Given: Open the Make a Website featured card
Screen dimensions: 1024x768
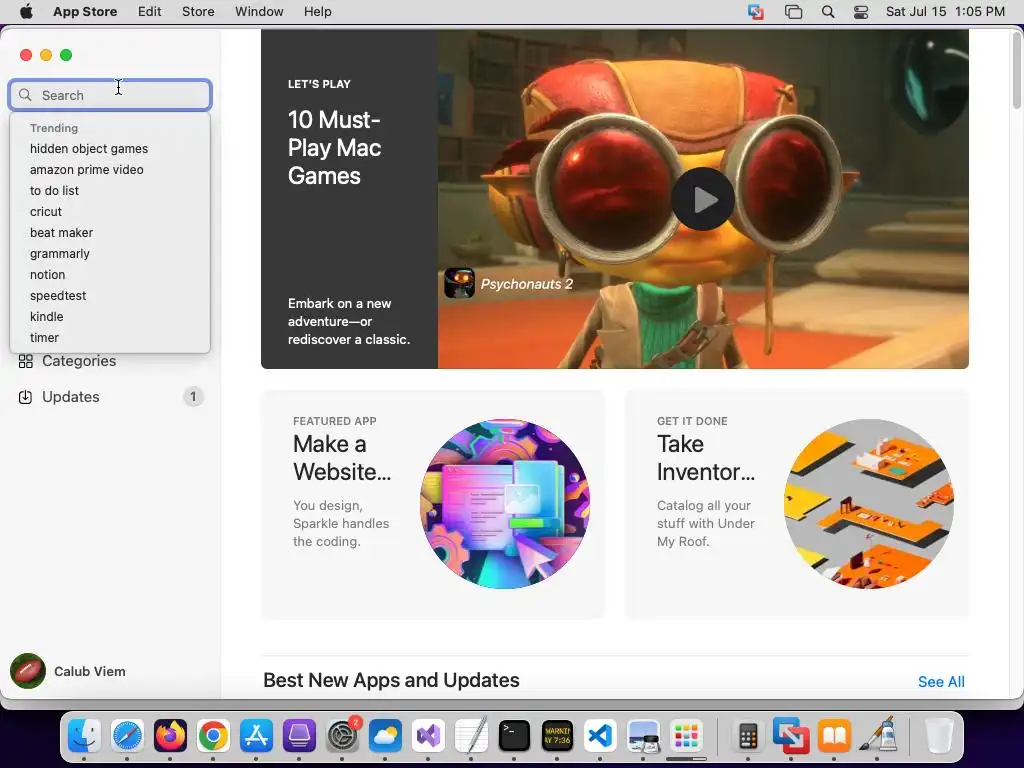Looking at the screenshot, I should click(x=432, y=504).
